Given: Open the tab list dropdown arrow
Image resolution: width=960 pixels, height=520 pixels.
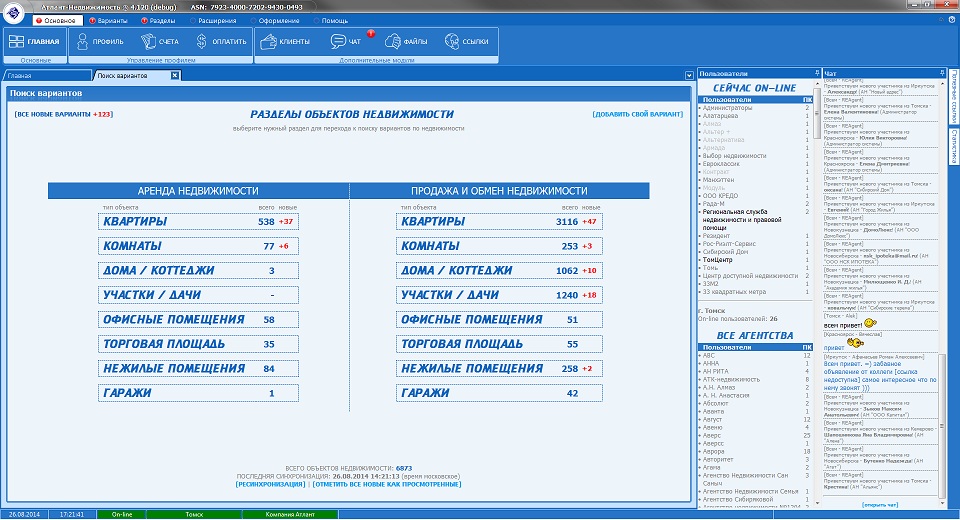Looking at the screenshot, I should point(689,75).
